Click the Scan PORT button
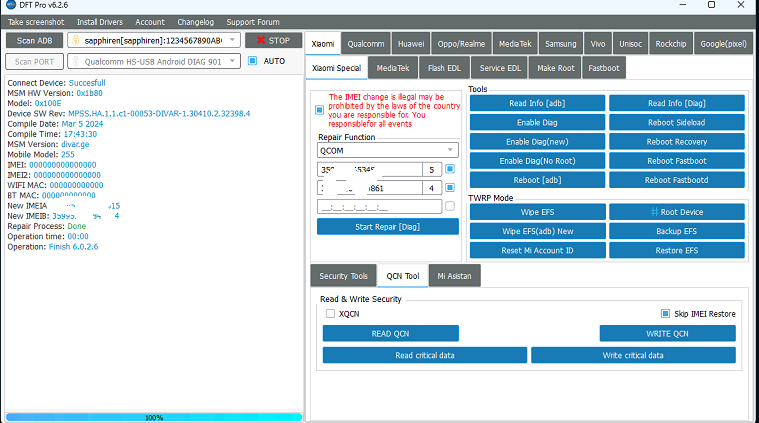 34,61
